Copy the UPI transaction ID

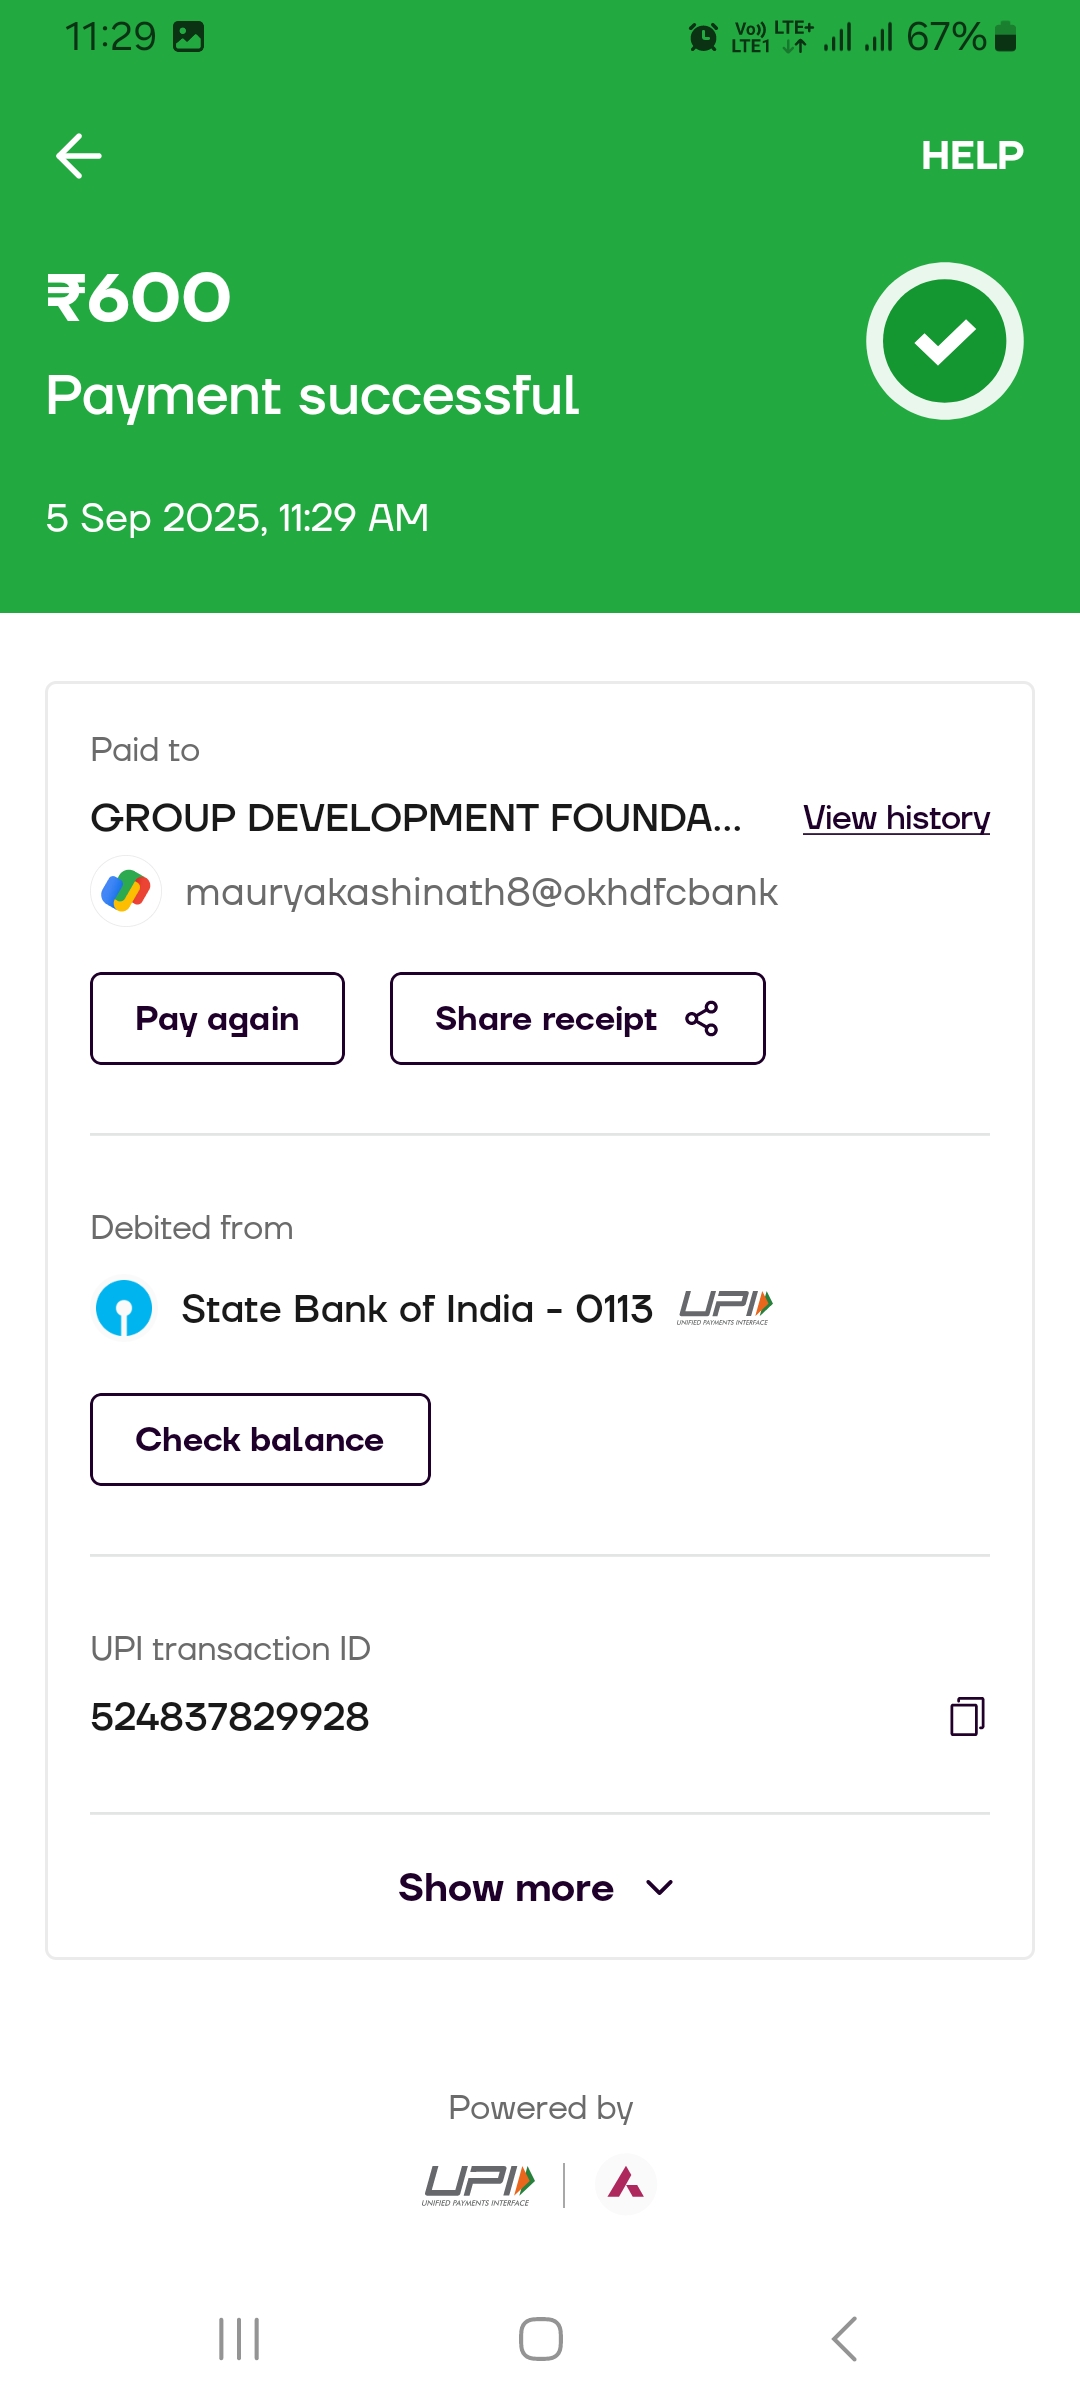point(967,1716)
